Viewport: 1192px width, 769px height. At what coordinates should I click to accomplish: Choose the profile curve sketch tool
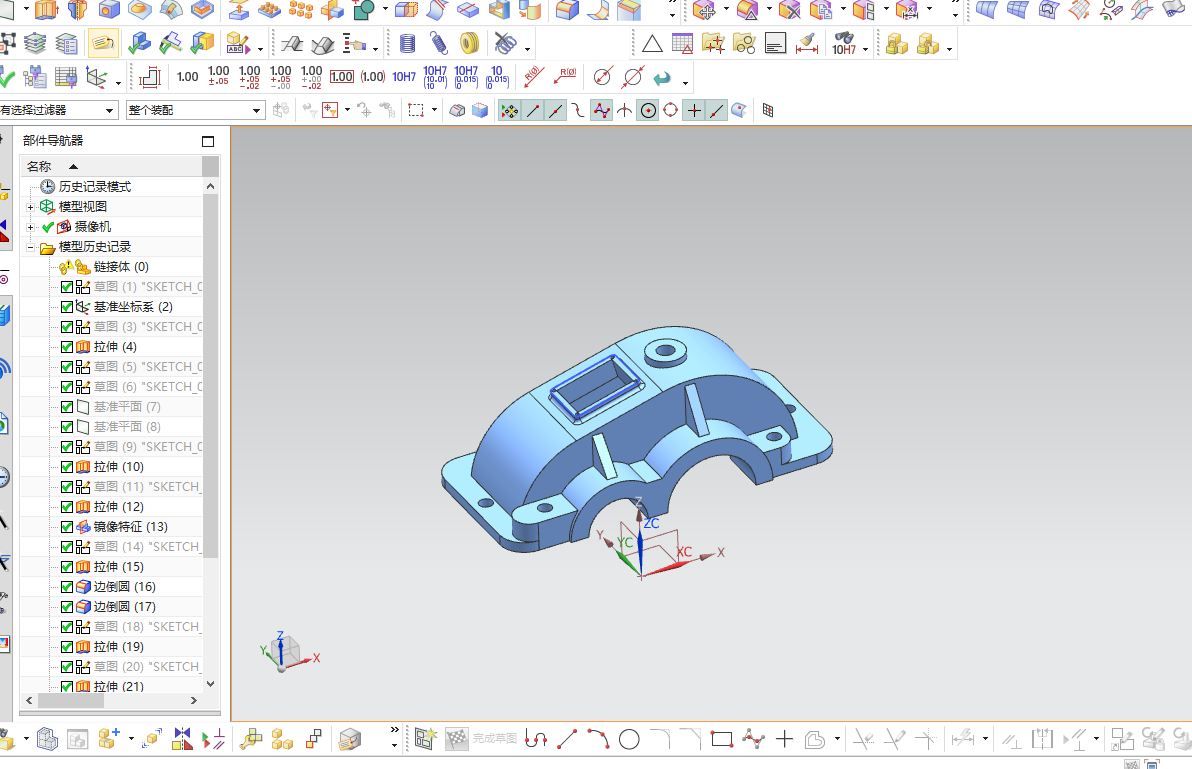536,739
